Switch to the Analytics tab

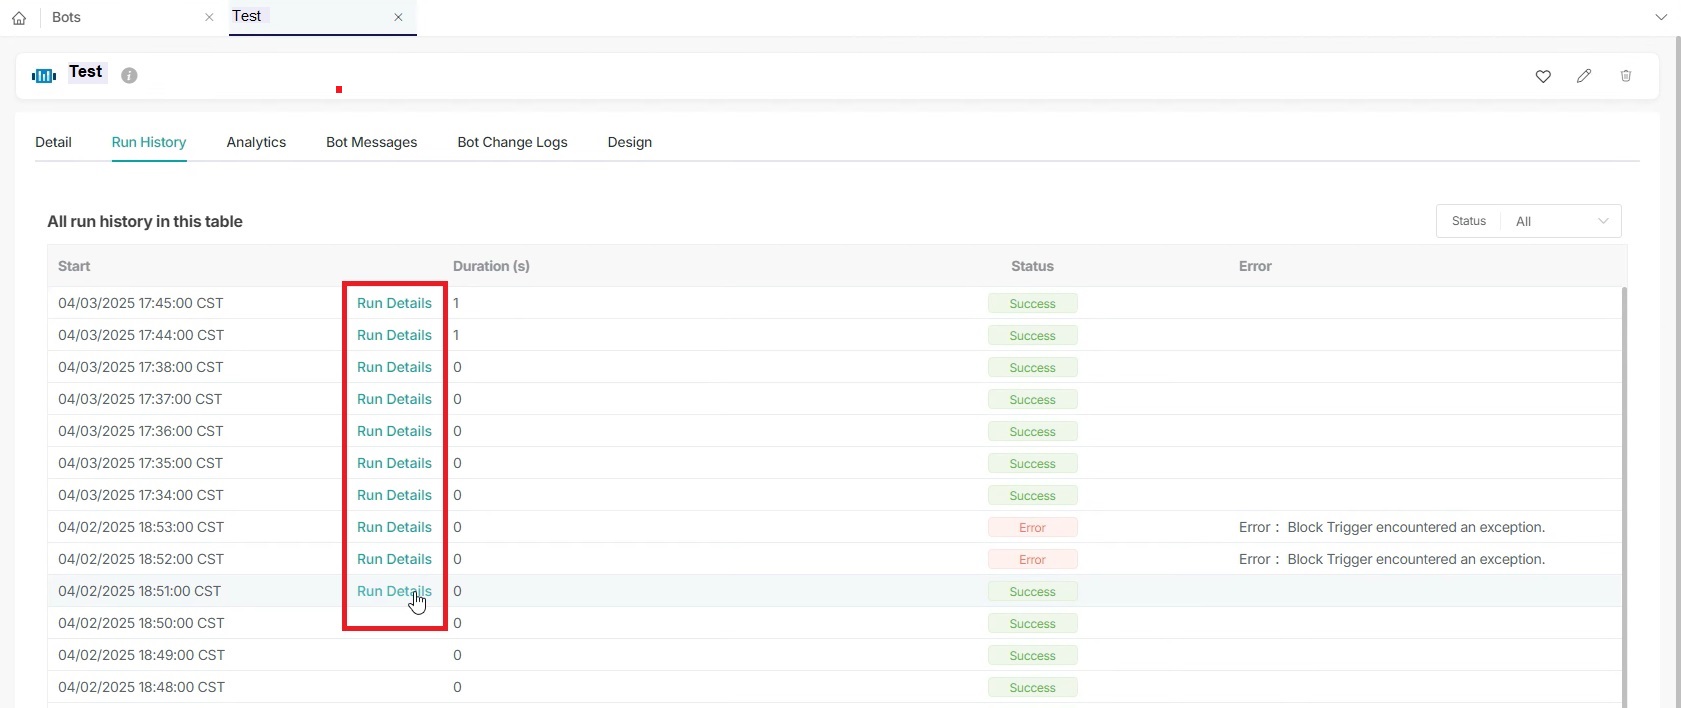point(256,142)
